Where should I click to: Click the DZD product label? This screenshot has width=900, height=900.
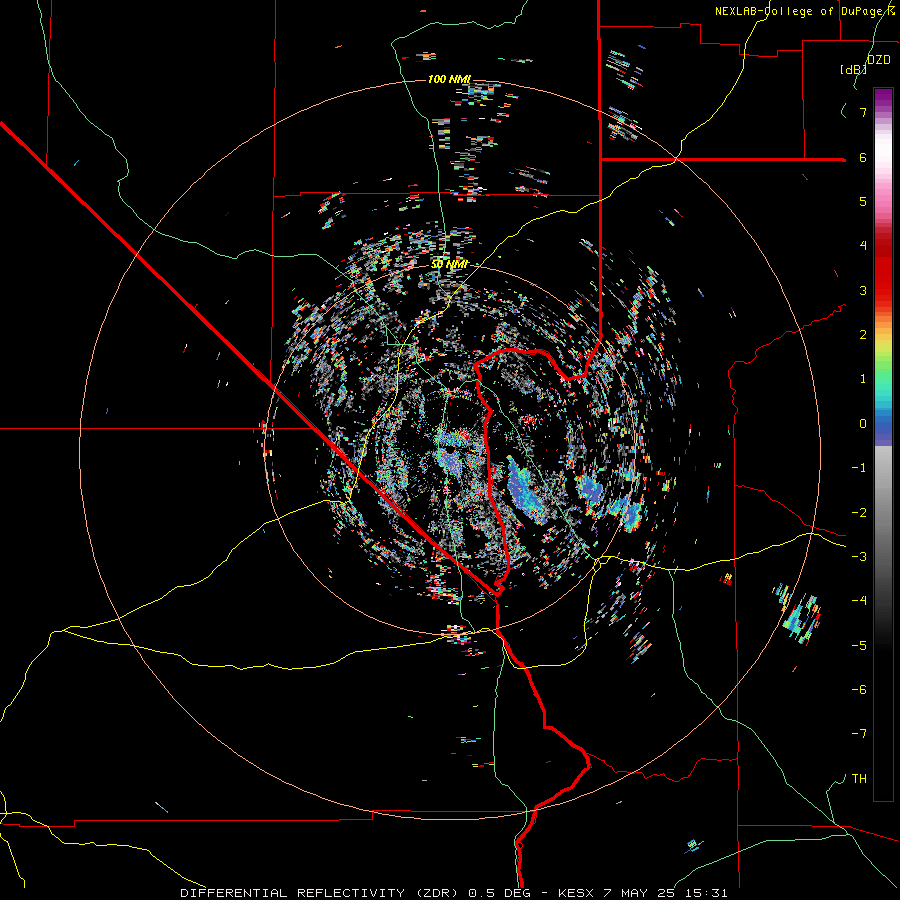point(878,60)
